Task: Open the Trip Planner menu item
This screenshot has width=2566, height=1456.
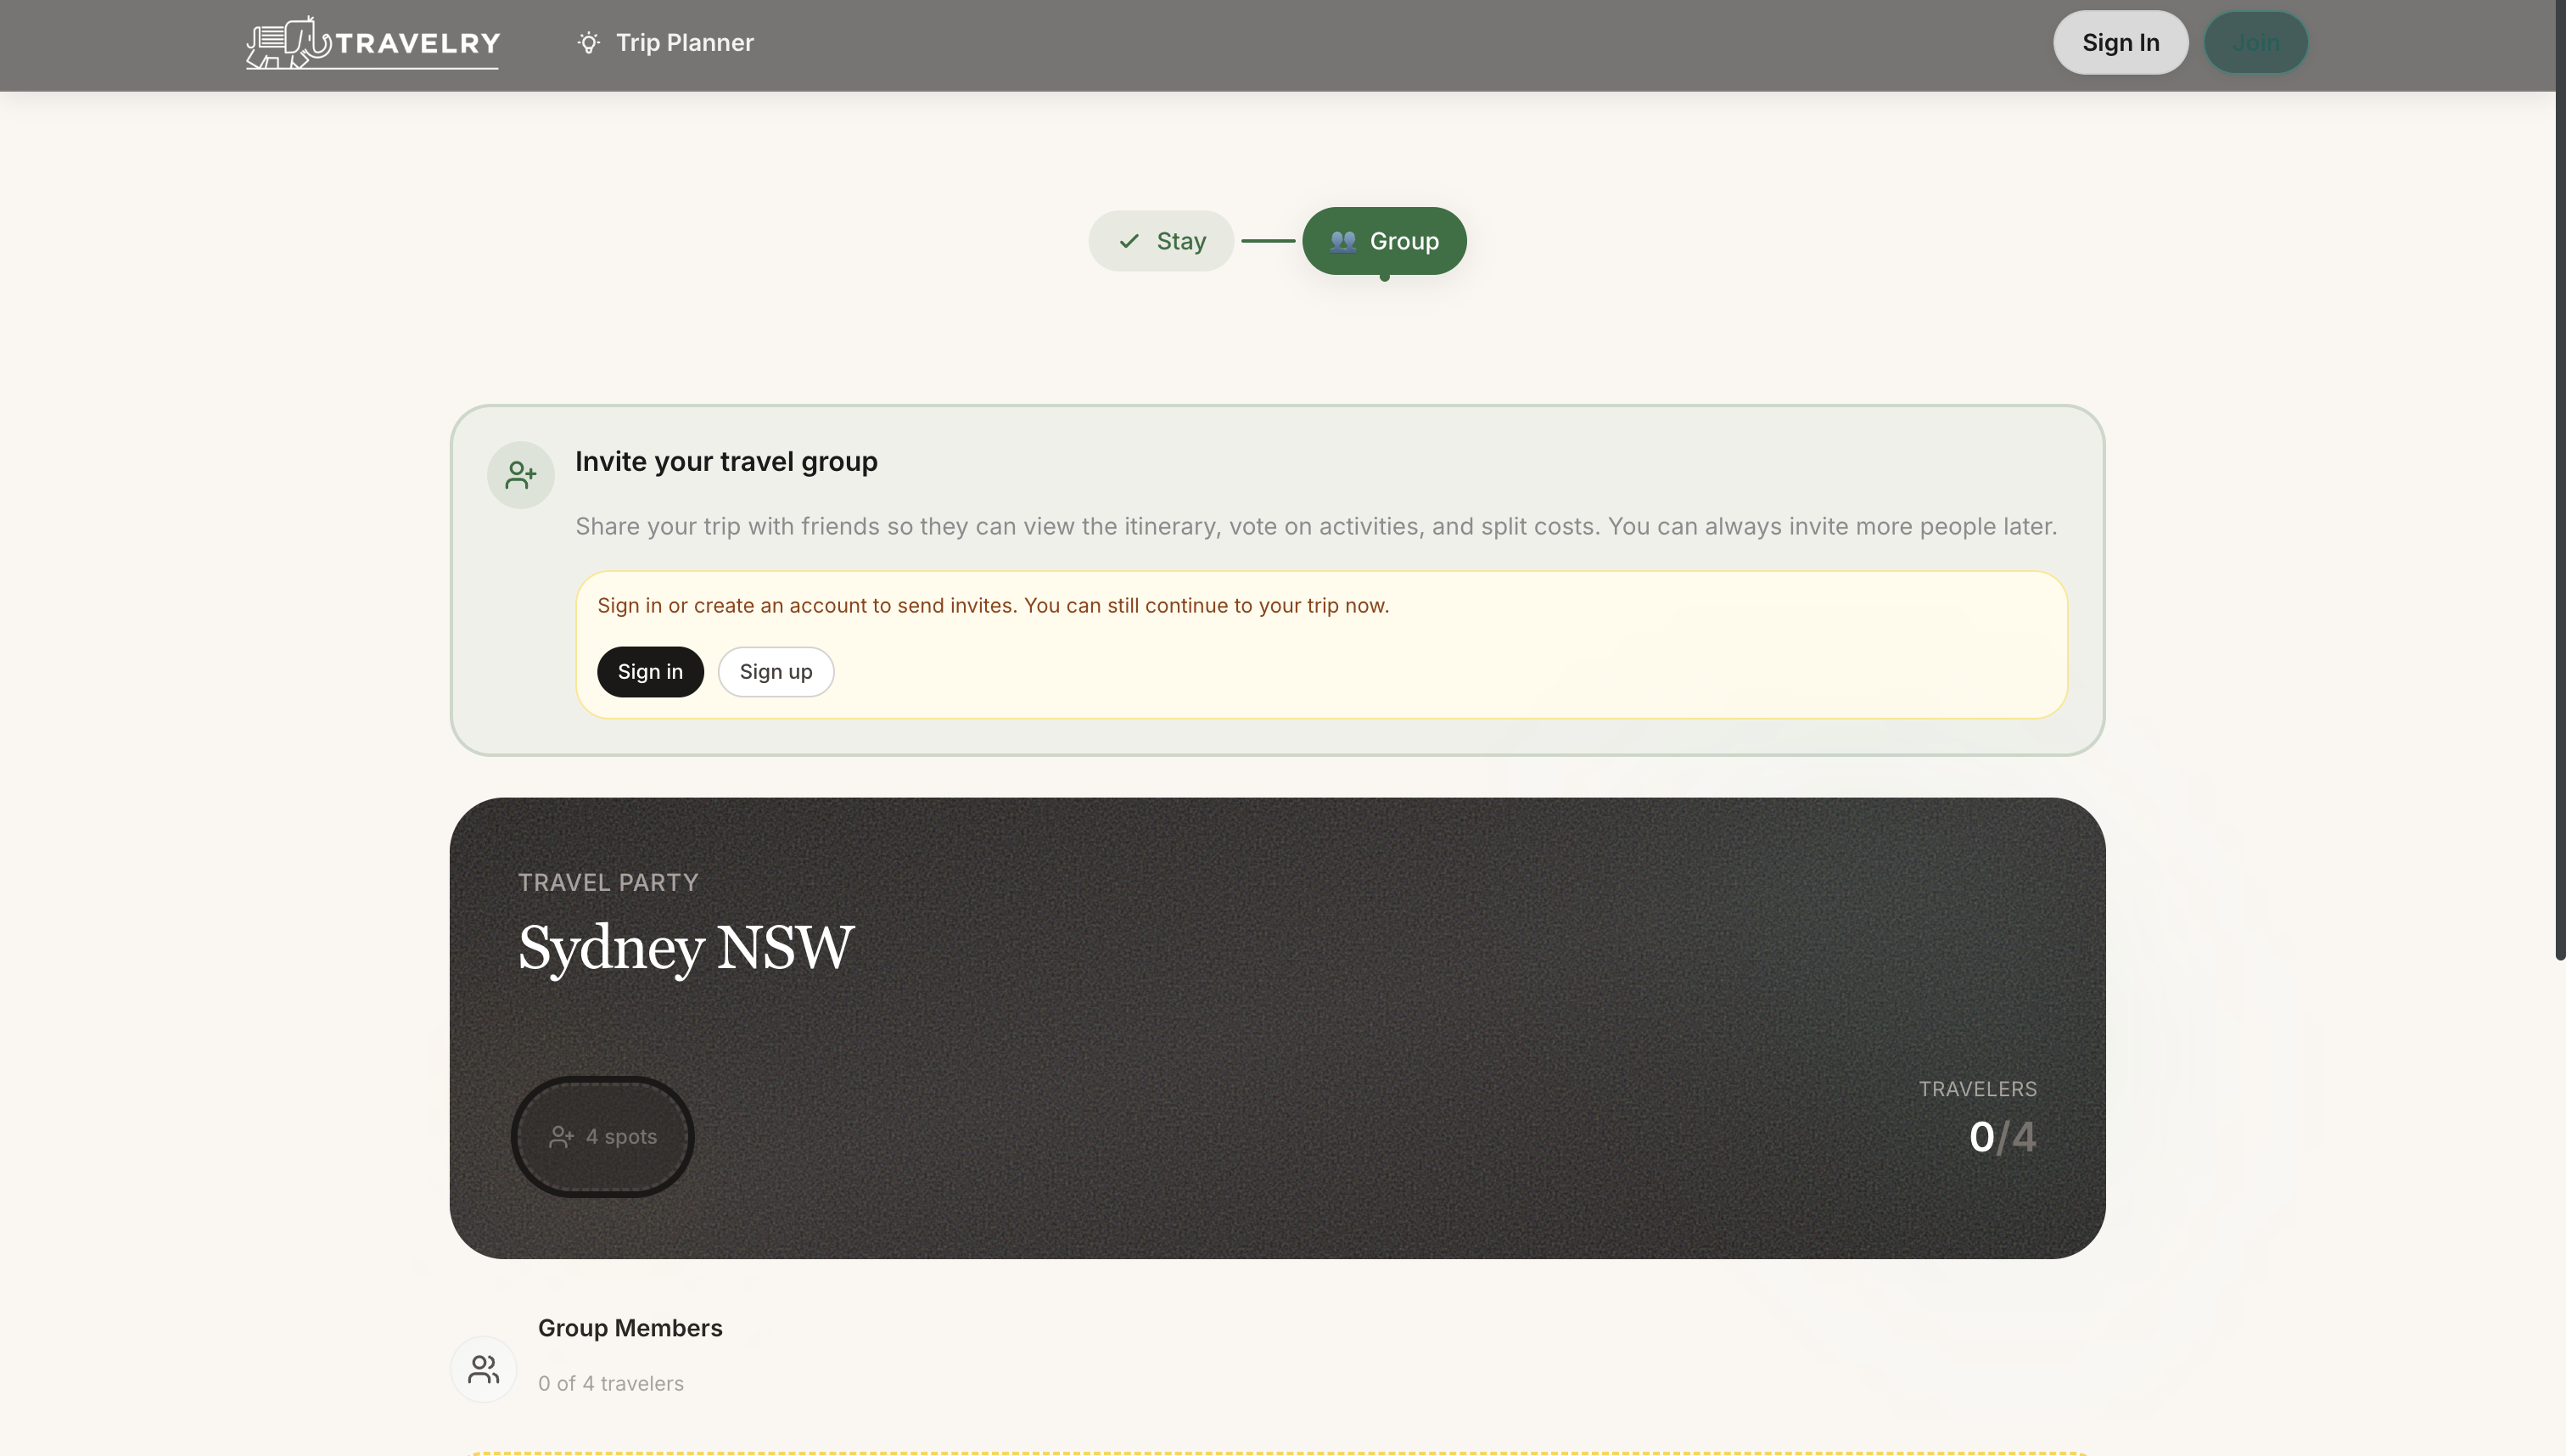Action: [x=684, y=43]
